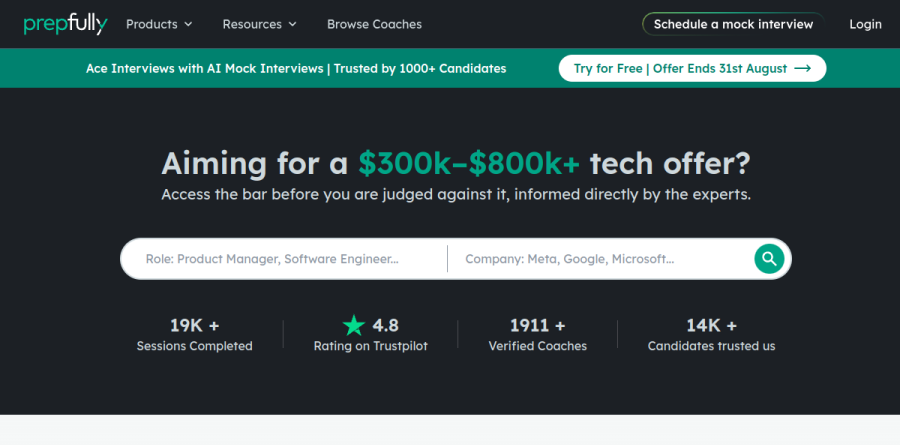
Task: Open the Resources menu
Action: 259,24
